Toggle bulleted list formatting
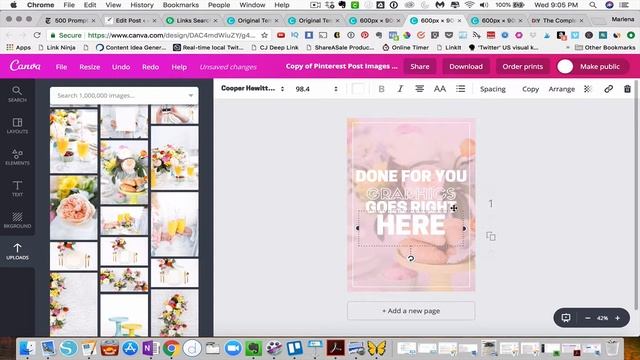Viewport: 640px width, 360px height. click(460, 89)
